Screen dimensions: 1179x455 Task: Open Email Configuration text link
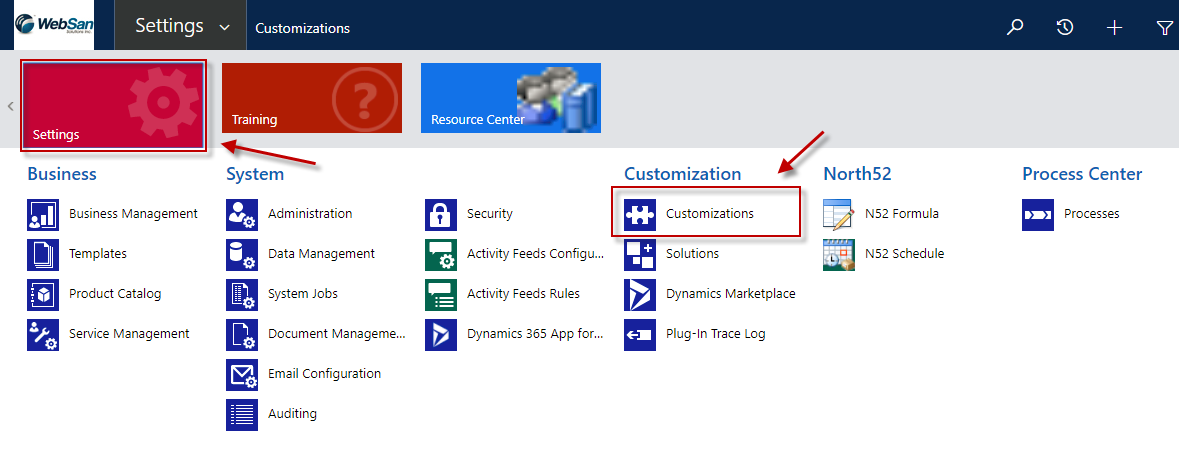(324, 373)
